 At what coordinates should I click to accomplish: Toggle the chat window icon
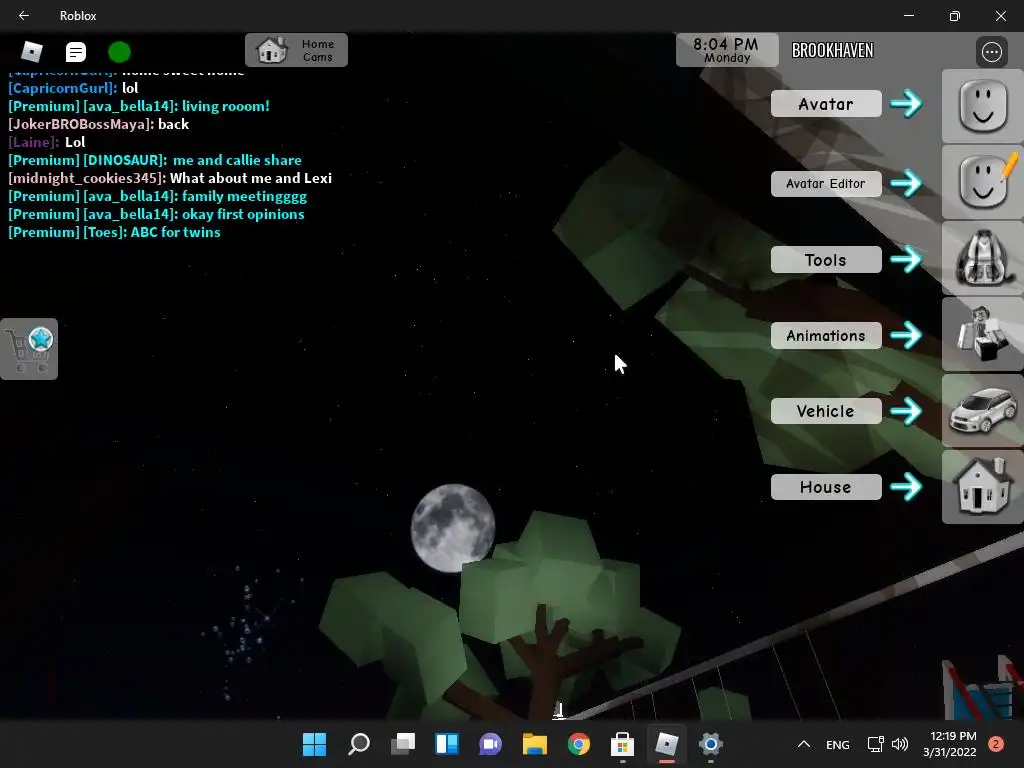coord(76,51)
